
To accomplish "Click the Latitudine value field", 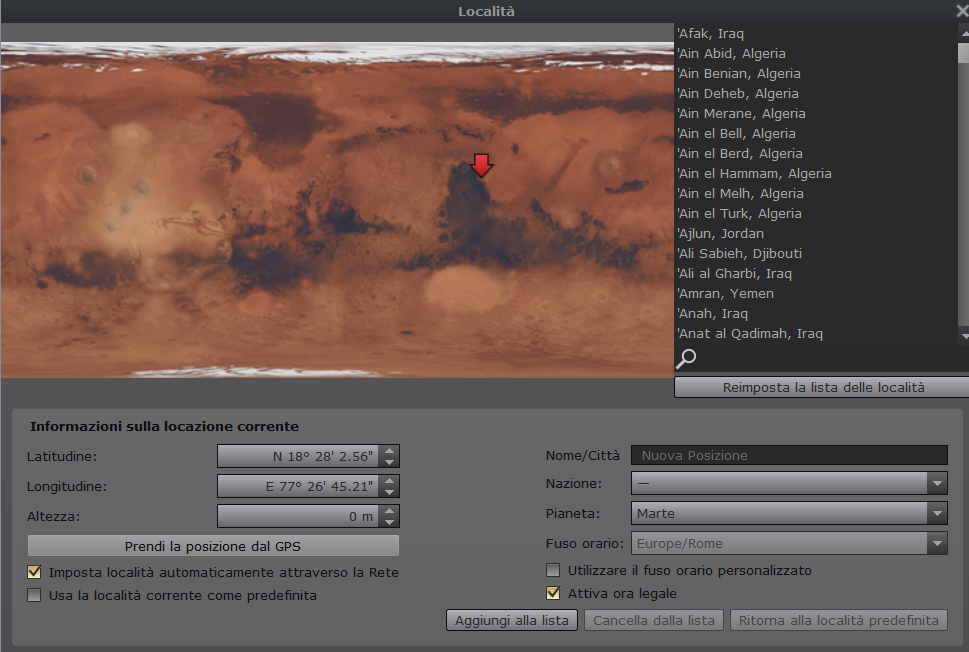I will click(299, 456).
